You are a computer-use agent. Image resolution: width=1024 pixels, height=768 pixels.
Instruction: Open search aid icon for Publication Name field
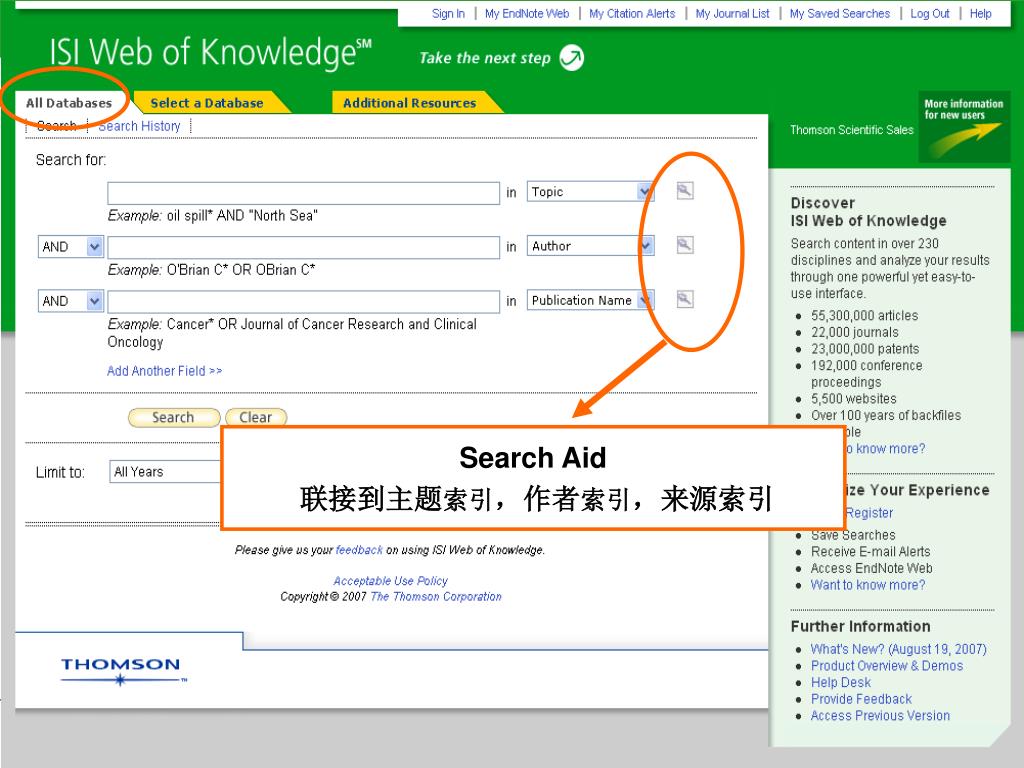point(684,299)
